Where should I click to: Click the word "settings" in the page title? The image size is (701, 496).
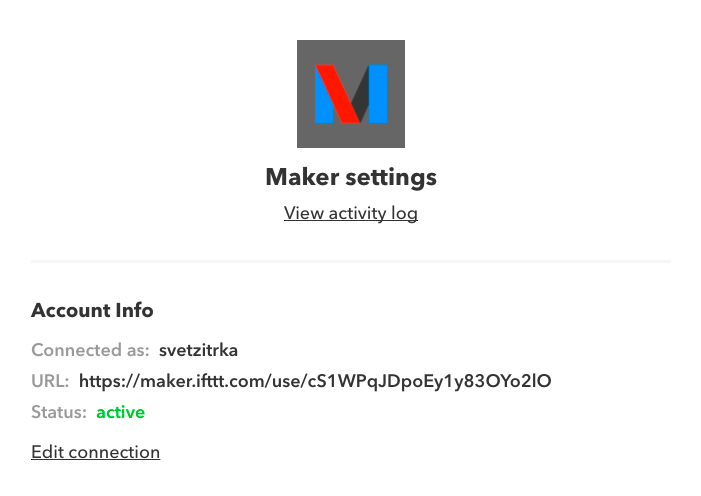[391, 178]
